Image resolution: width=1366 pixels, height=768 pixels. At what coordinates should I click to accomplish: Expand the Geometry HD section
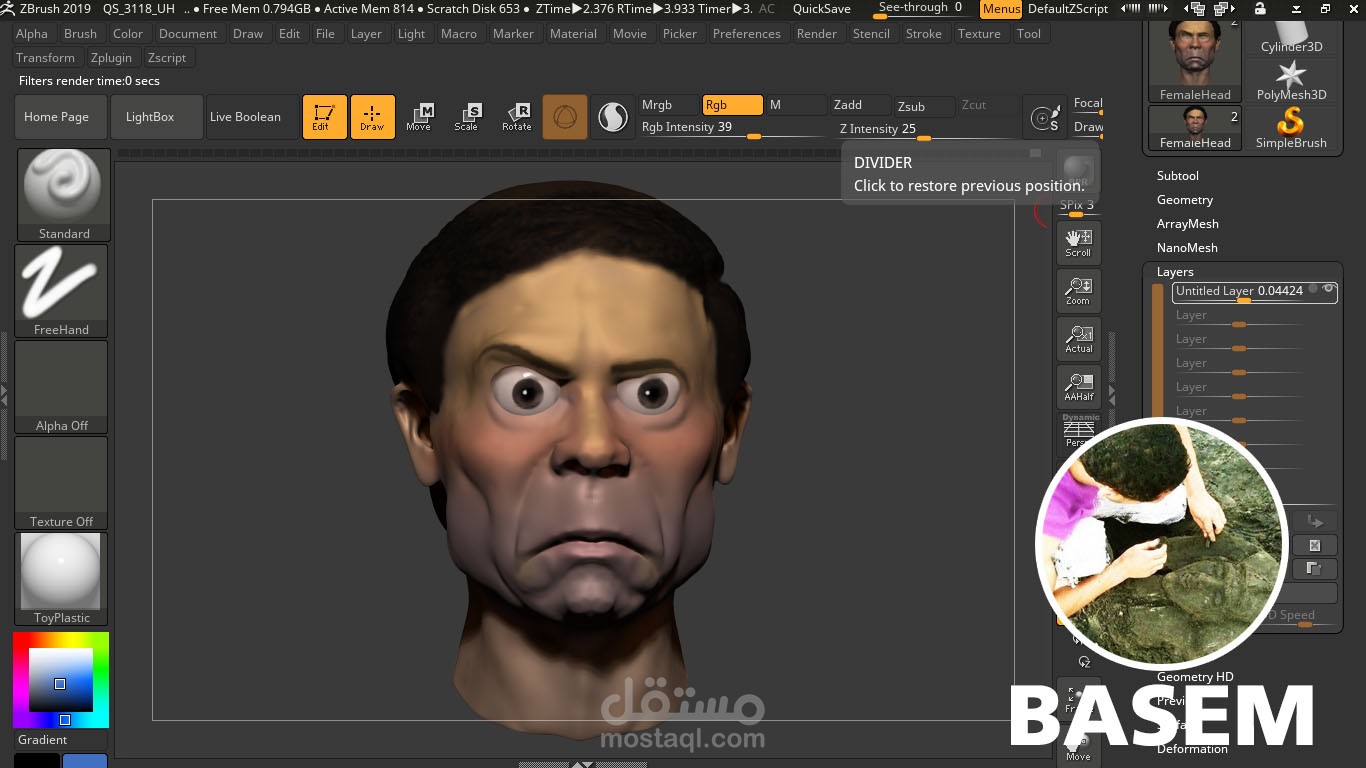tap(1195, 677)
